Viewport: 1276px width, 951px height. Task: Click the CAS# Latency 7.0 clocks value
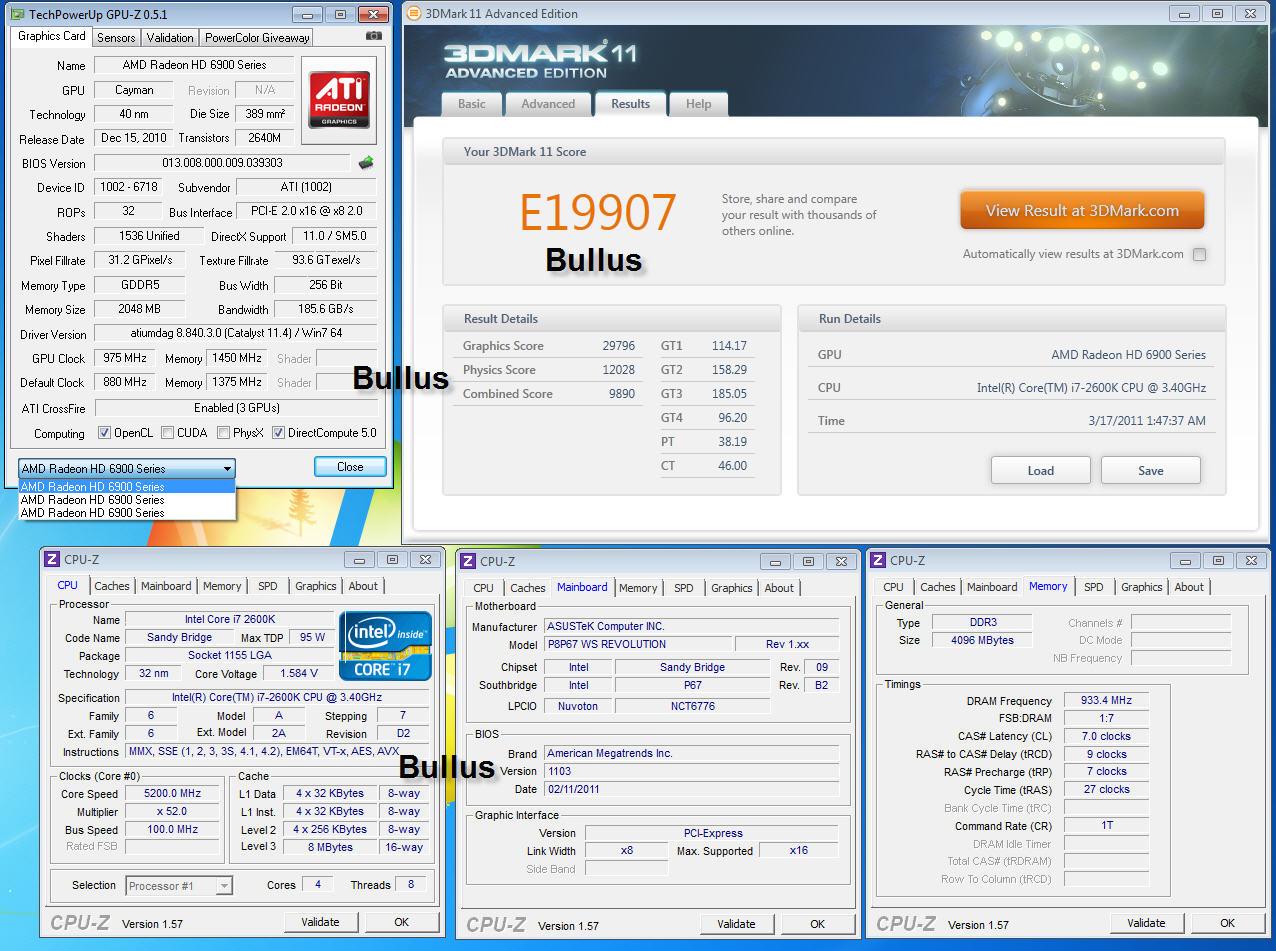click(x=1105, y=736)
